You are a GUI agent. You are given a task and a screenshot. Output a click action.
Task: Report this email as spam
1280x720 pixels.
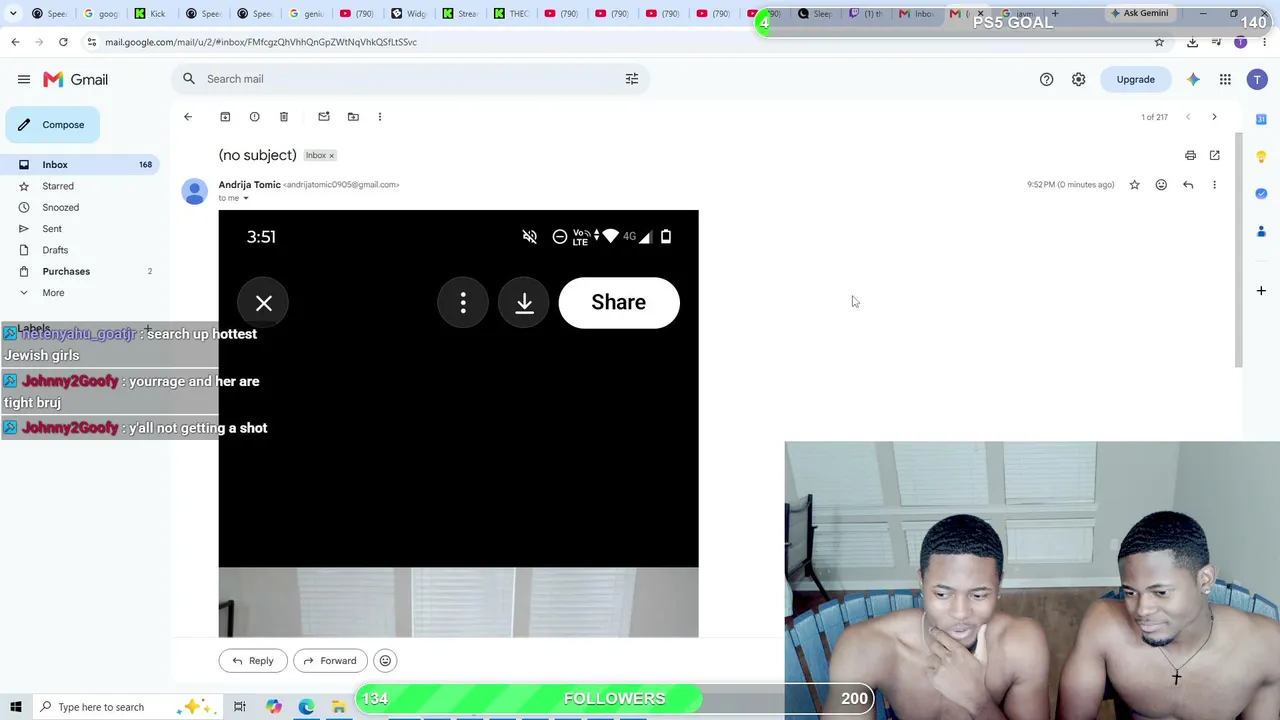click(254, 117)
